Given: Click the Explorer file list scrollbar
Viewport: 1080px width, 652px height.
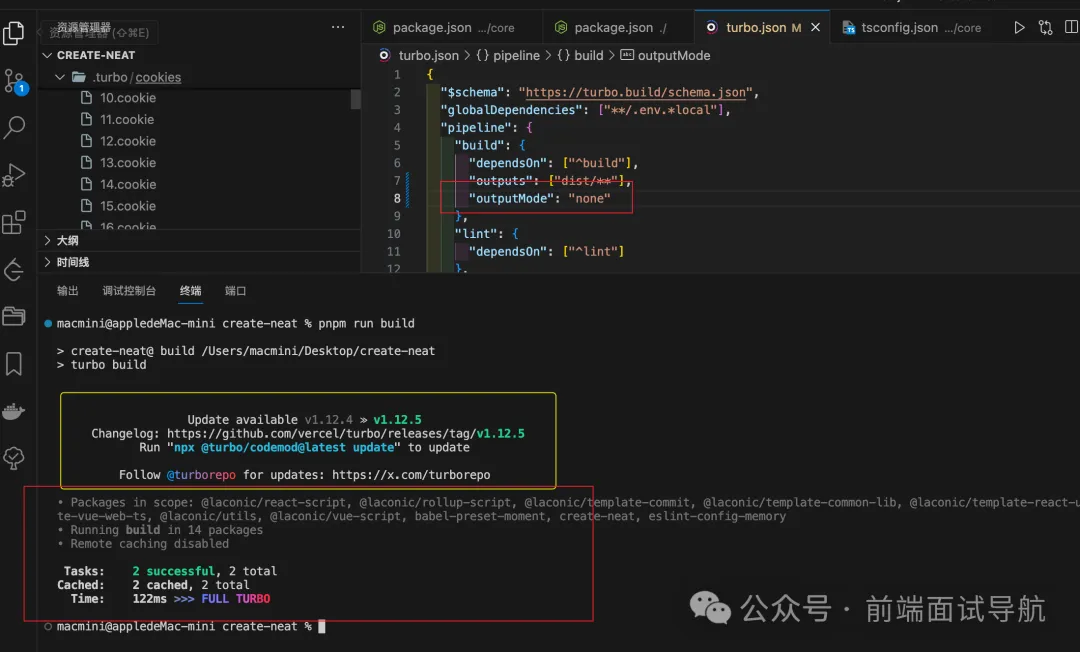Looking at the screenshot, I should pos(355,98).
